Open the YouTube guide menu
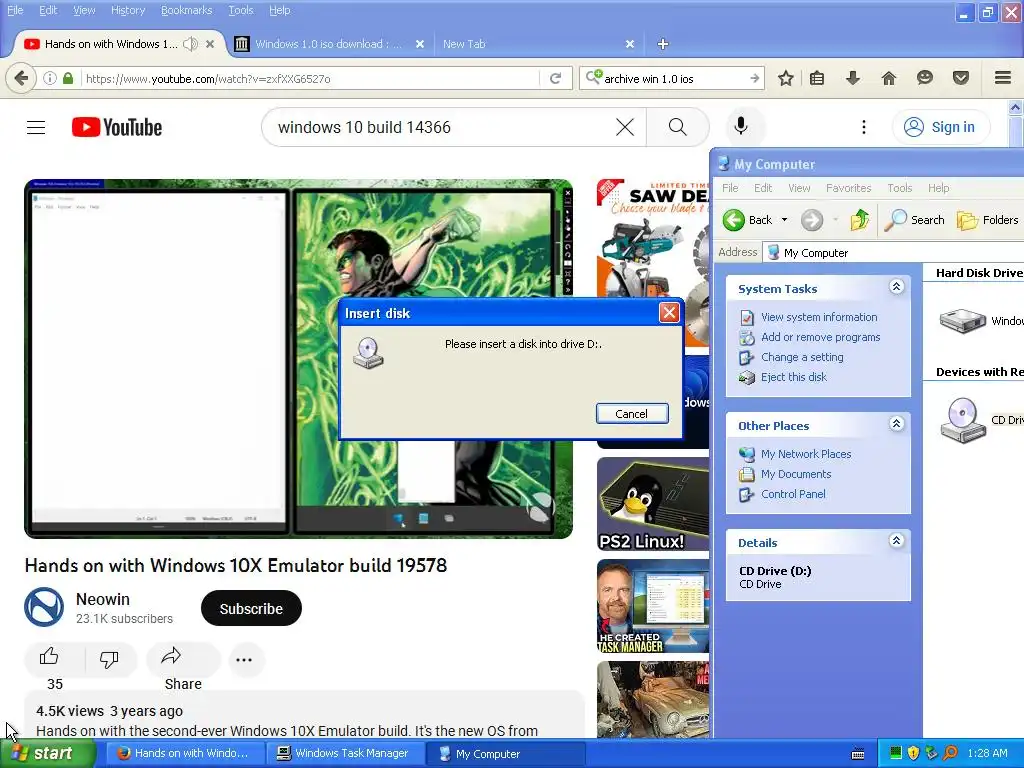The height and width of the screenshot is (768, 1024). [x=36, y=127]
